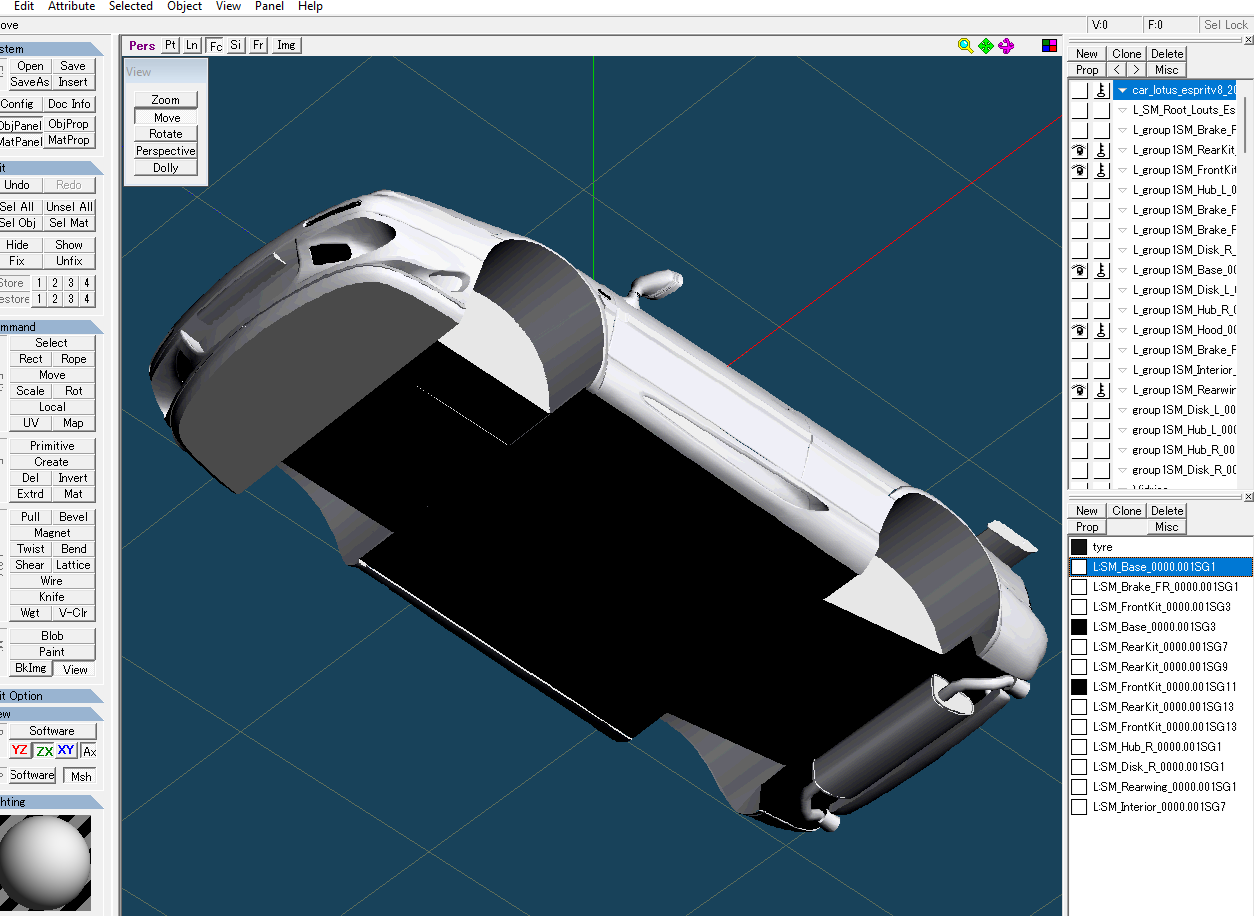Screen dimensions: 1254x916
Task: Toggle visibility of L_group1SM_Base object
Action: coord(1079,270)
